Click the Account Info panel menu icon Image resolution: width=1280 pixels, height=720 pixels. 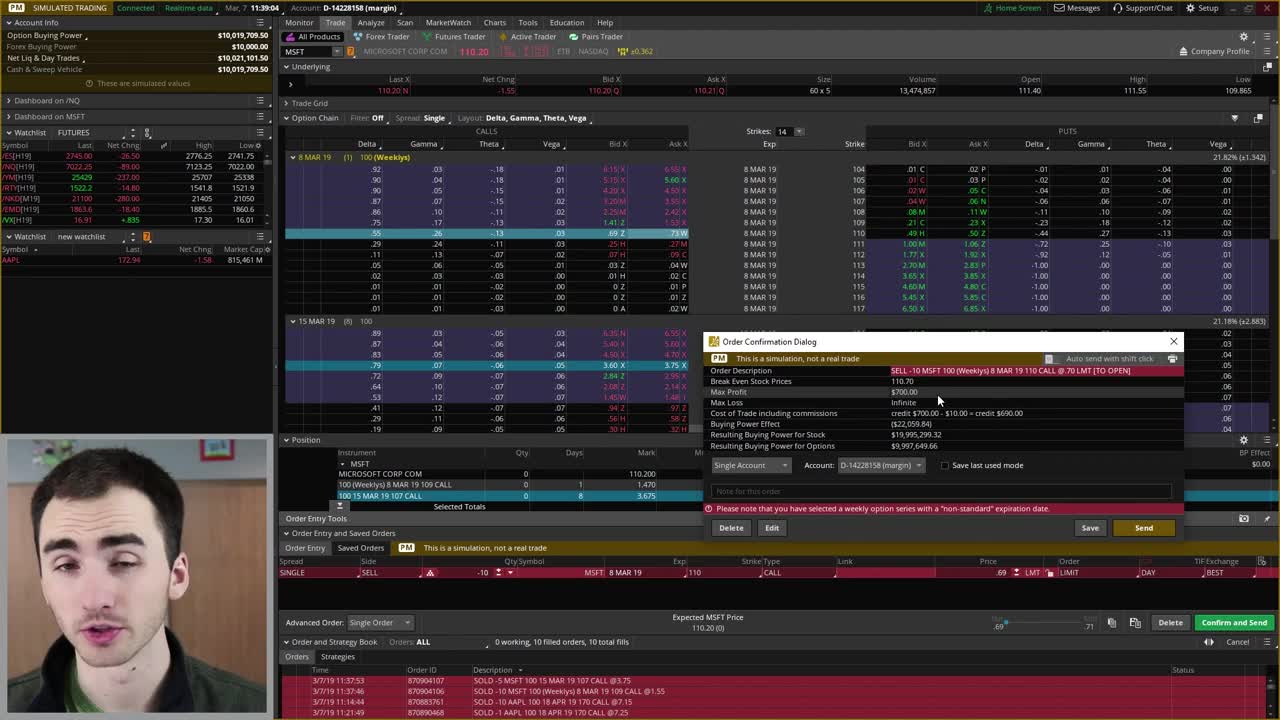[260, 22]
